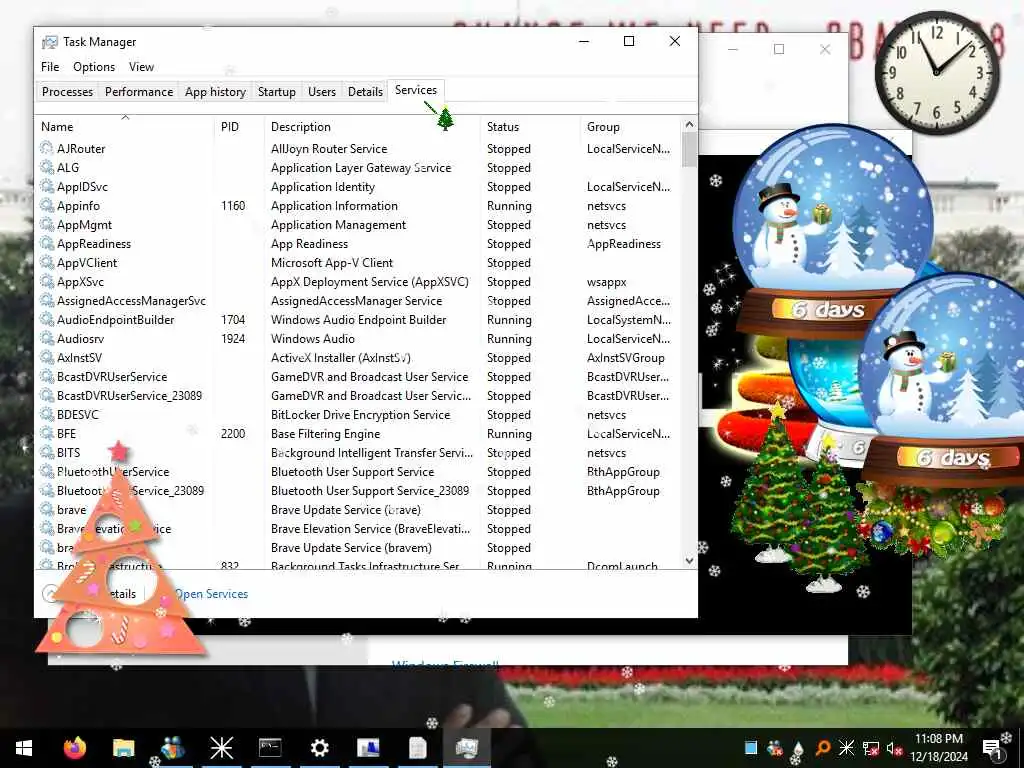Select the Audiosrv service icon

(x=46, y=338)
